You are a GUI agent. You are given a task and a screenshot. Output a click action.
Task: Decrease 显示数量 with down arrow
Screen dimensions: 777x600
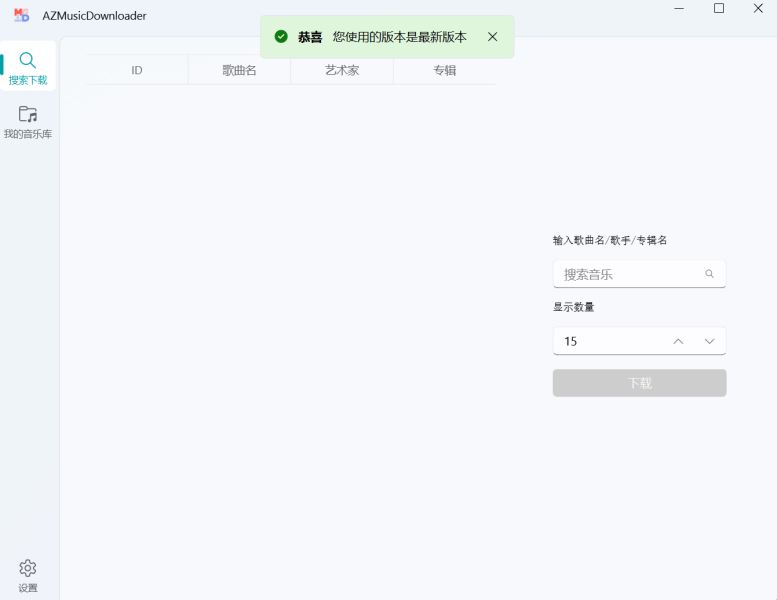click(x=710, y=341)
